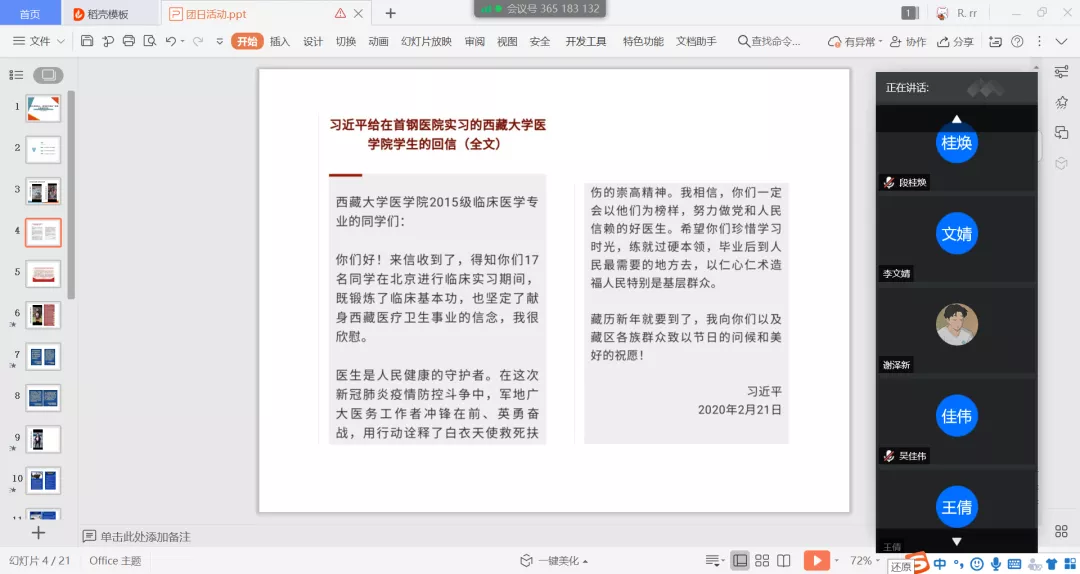
Task: Open a new tab with plus button
Action: [391, 13]
